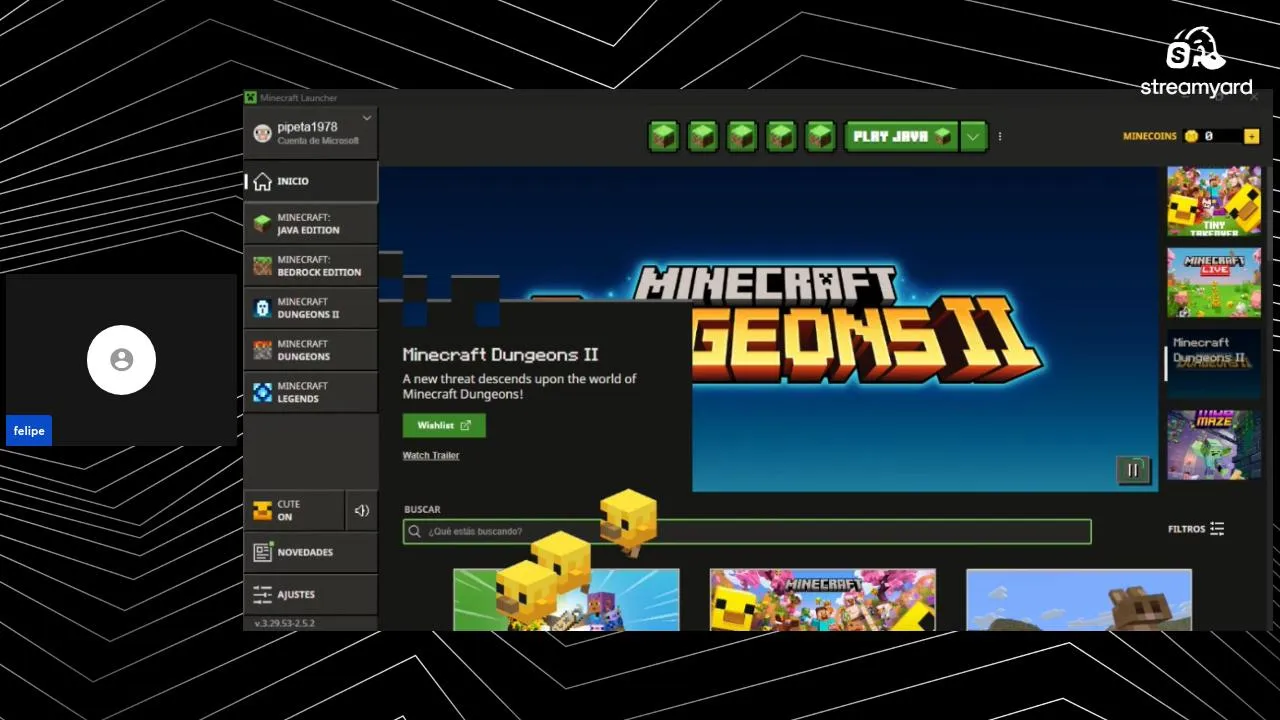The image size is (1280, 720).
Task: Open the three-dot more options menu
Action: point(1000,137)
